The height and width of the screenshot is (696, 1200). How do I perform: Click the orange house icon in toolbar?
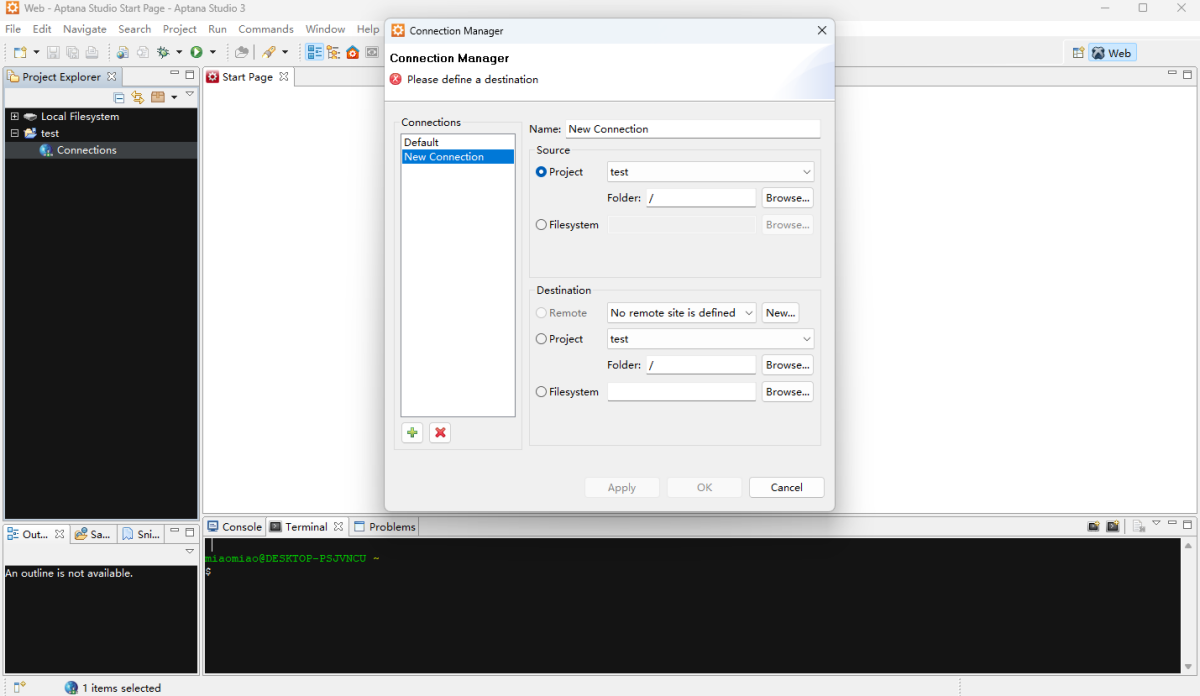click(x=352, y=52)
